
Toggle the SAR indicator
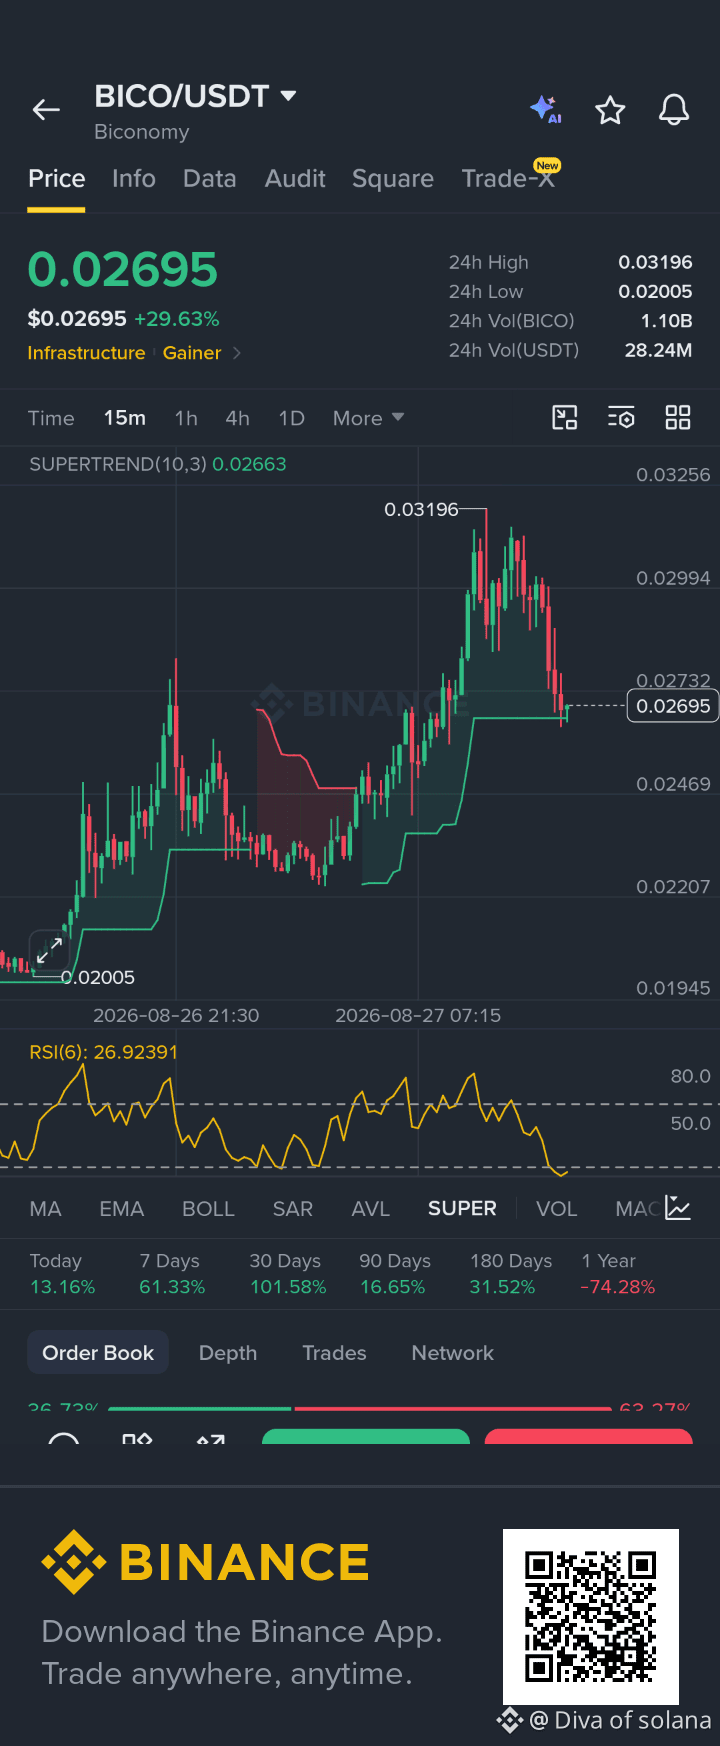(x=293, y=1209)
